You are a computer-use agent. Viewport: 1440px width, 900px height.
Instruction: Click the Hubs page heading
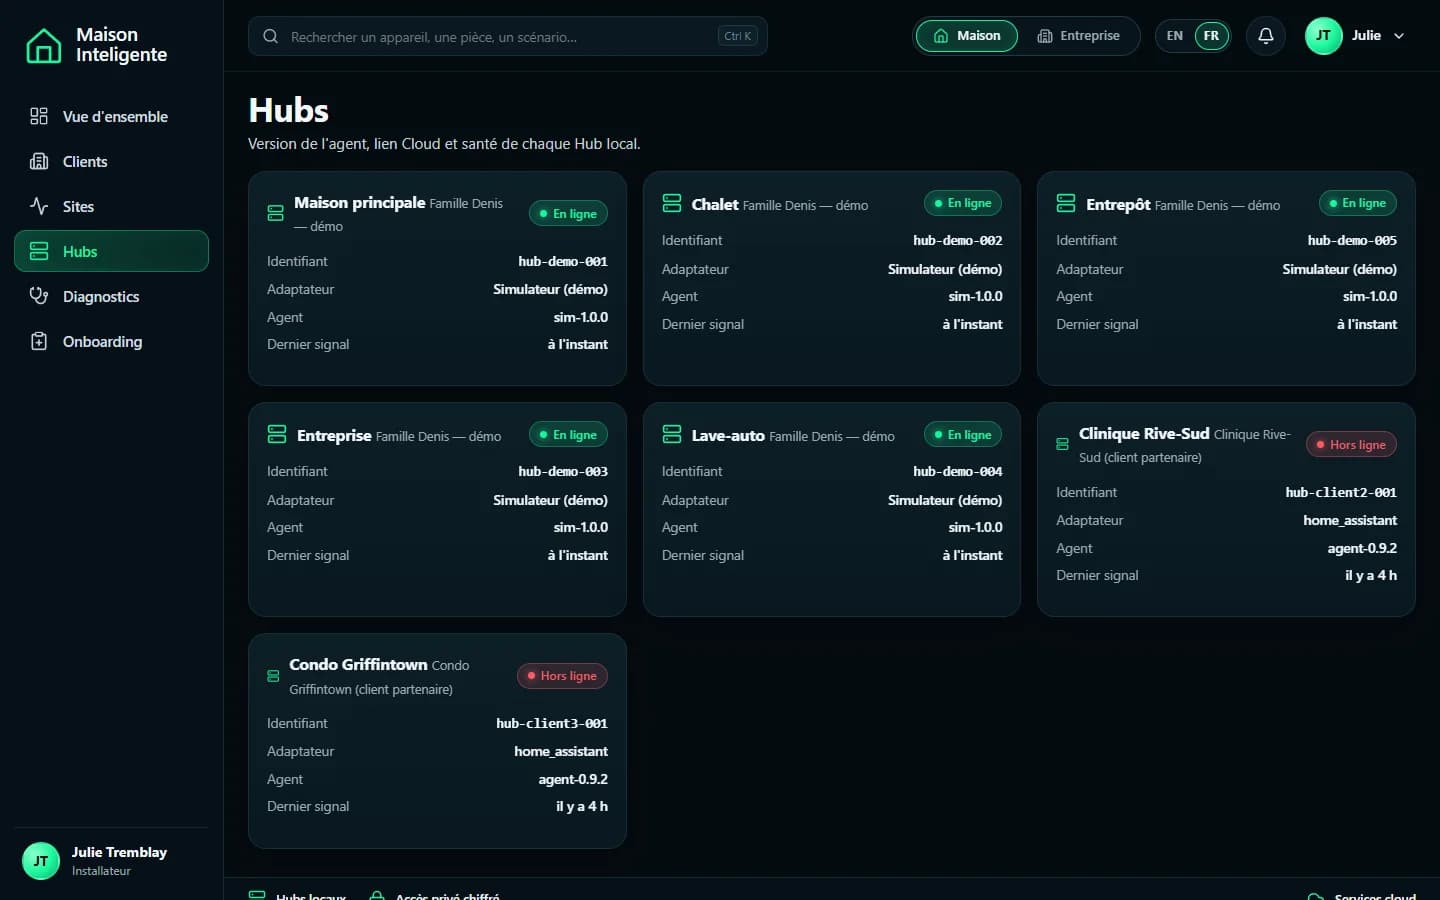point(288,110)
